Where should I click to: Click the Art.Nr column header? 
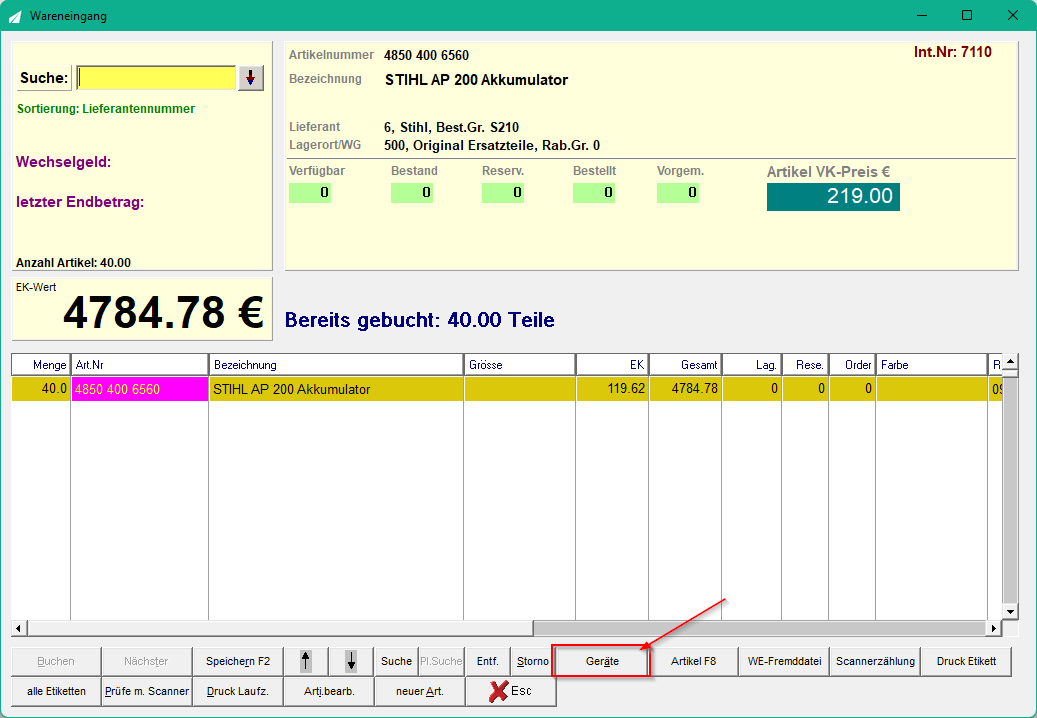[x=140, y=365]
